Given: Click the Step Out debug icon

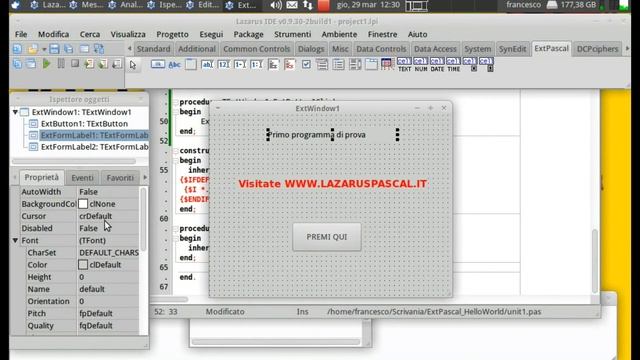Looking at the screenshot, I should (x=117, y=64).
